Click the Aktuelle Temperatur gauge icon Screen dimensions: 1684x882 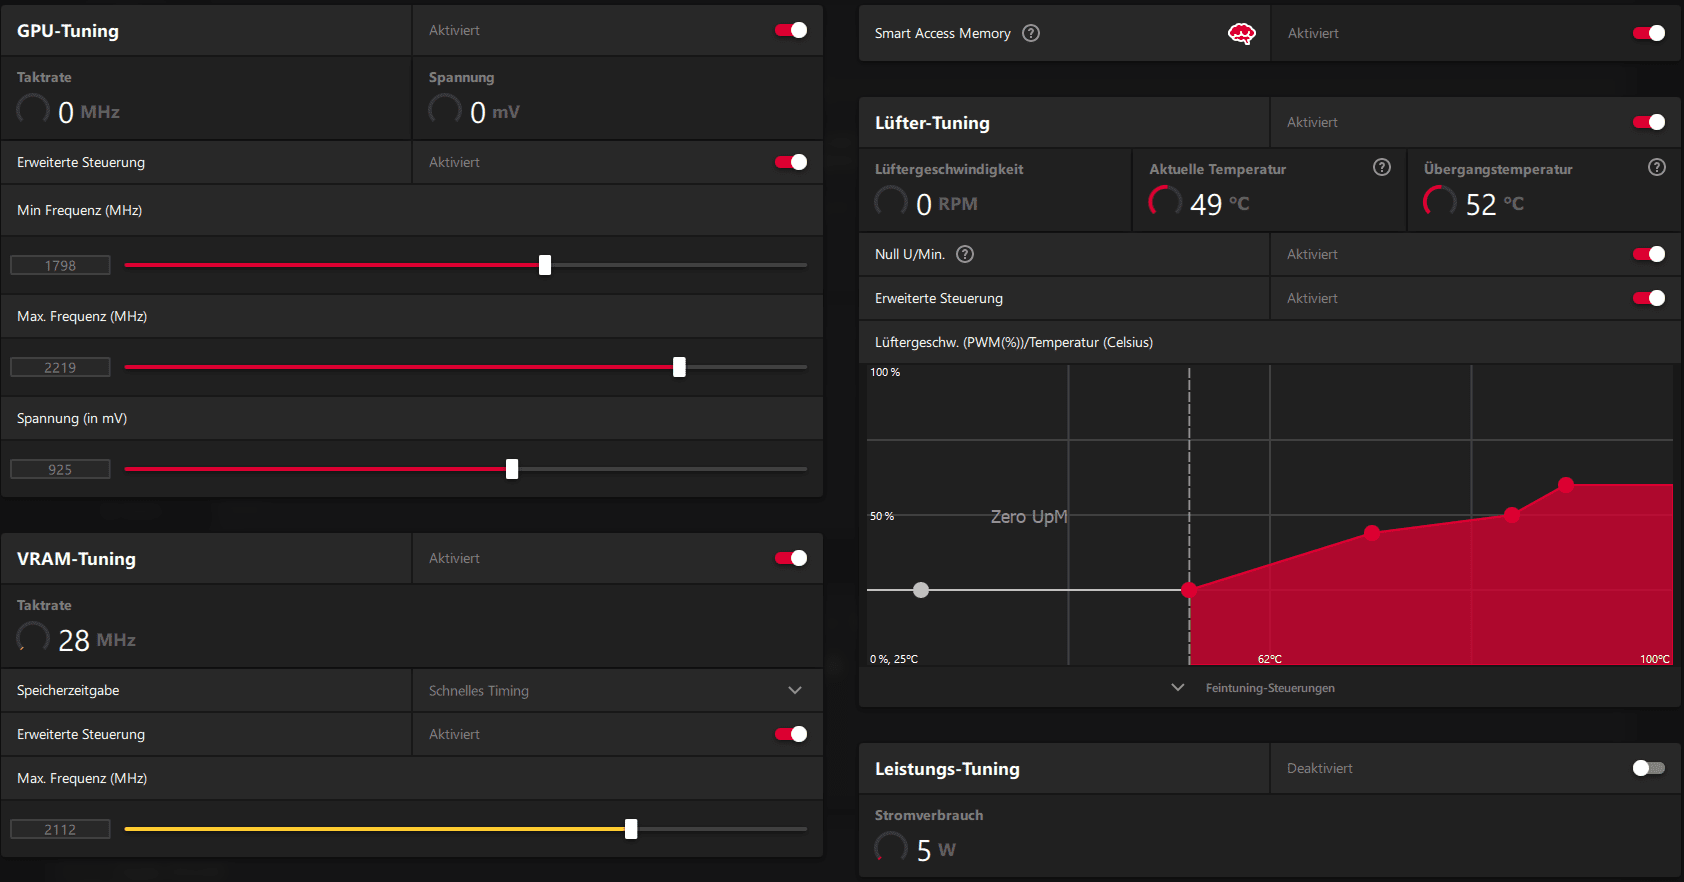(1165, 201)
